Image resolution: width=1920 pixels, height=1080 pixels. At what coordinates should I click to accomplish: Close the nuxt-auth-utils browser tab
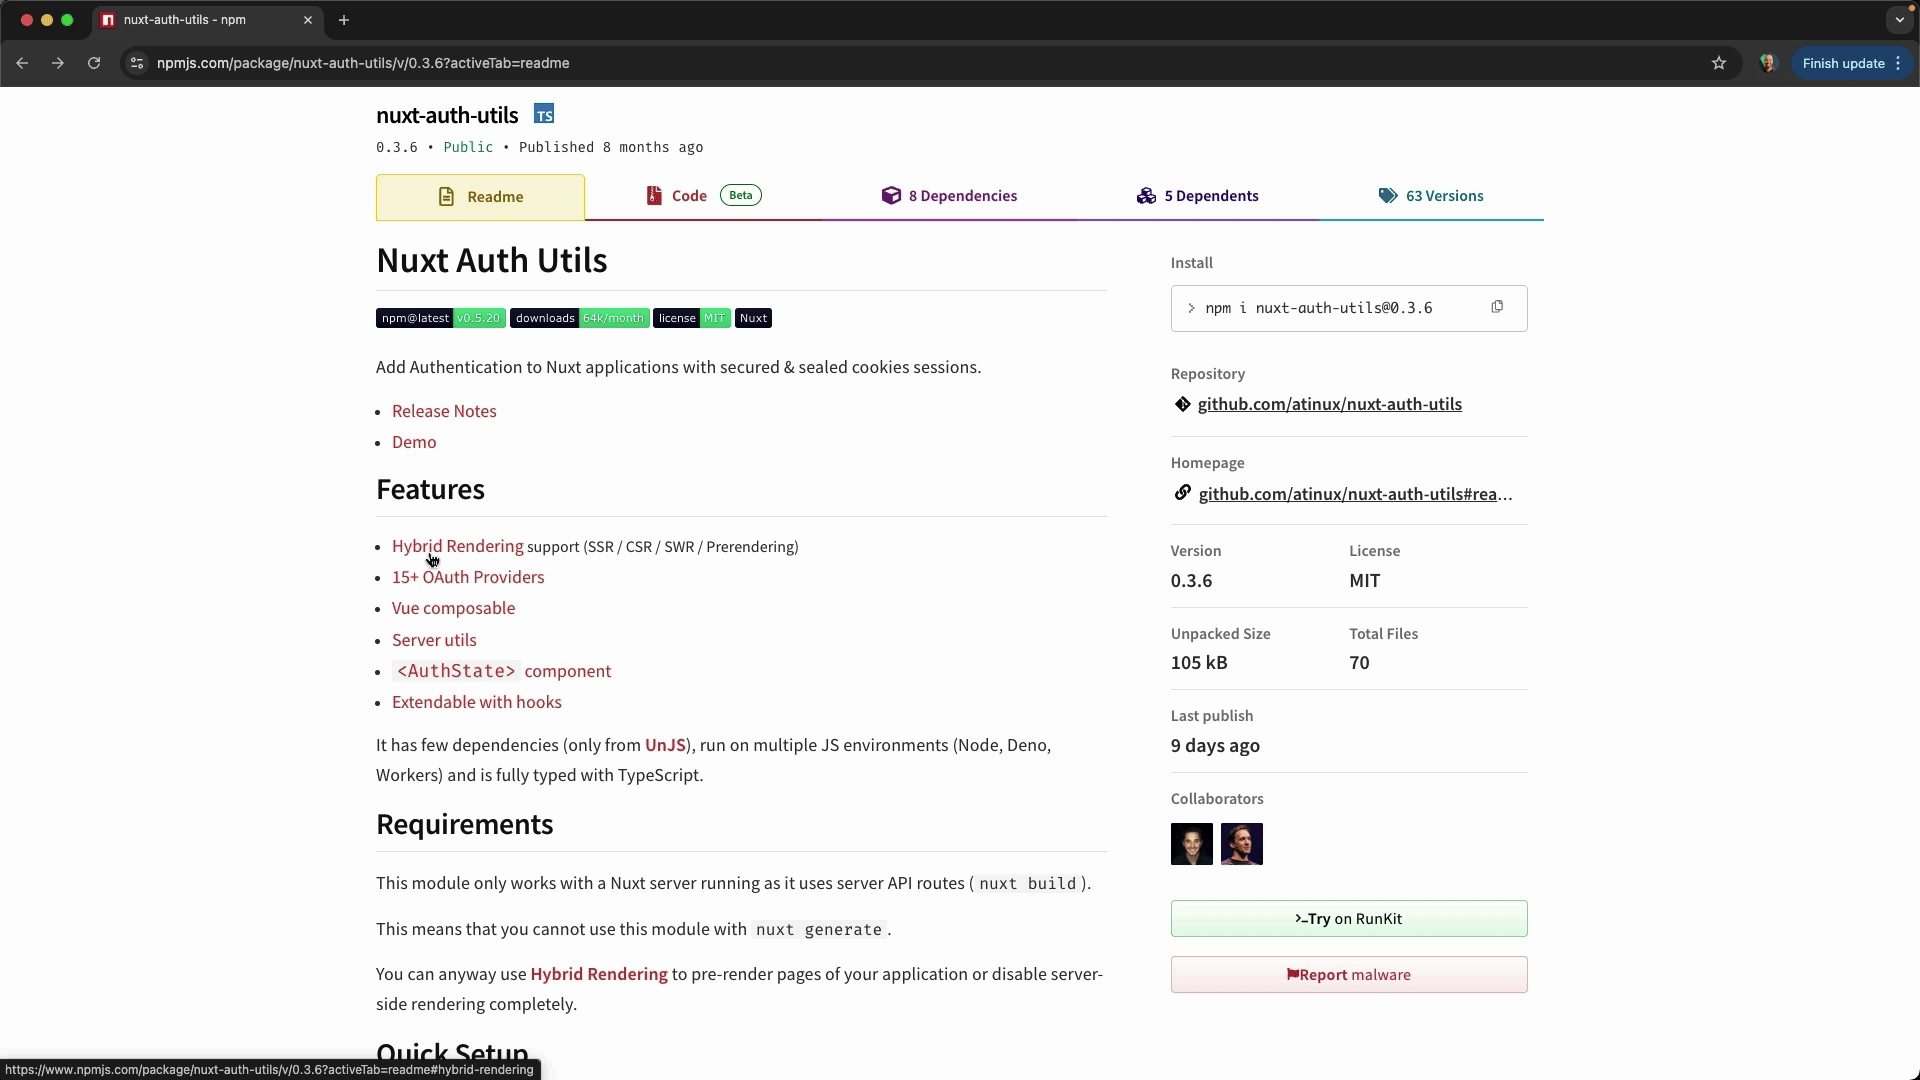[308, 20]
